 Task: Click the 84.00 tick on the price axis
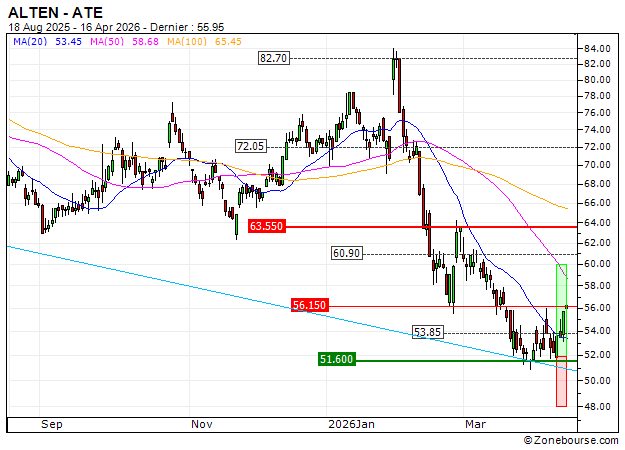(598, 49)
